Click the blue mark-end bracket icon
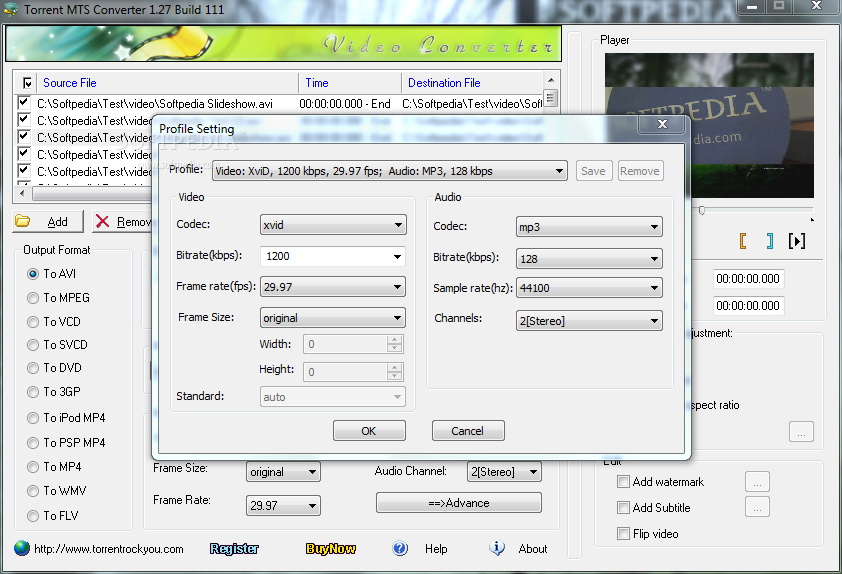842x574 pixels. point(770,241)
